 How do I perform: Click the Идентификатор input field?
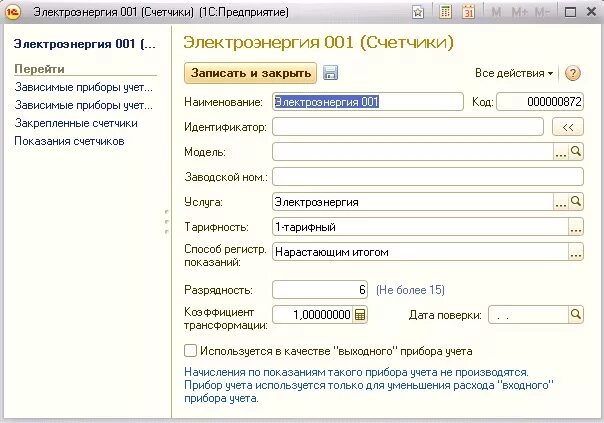click(408, 127)
